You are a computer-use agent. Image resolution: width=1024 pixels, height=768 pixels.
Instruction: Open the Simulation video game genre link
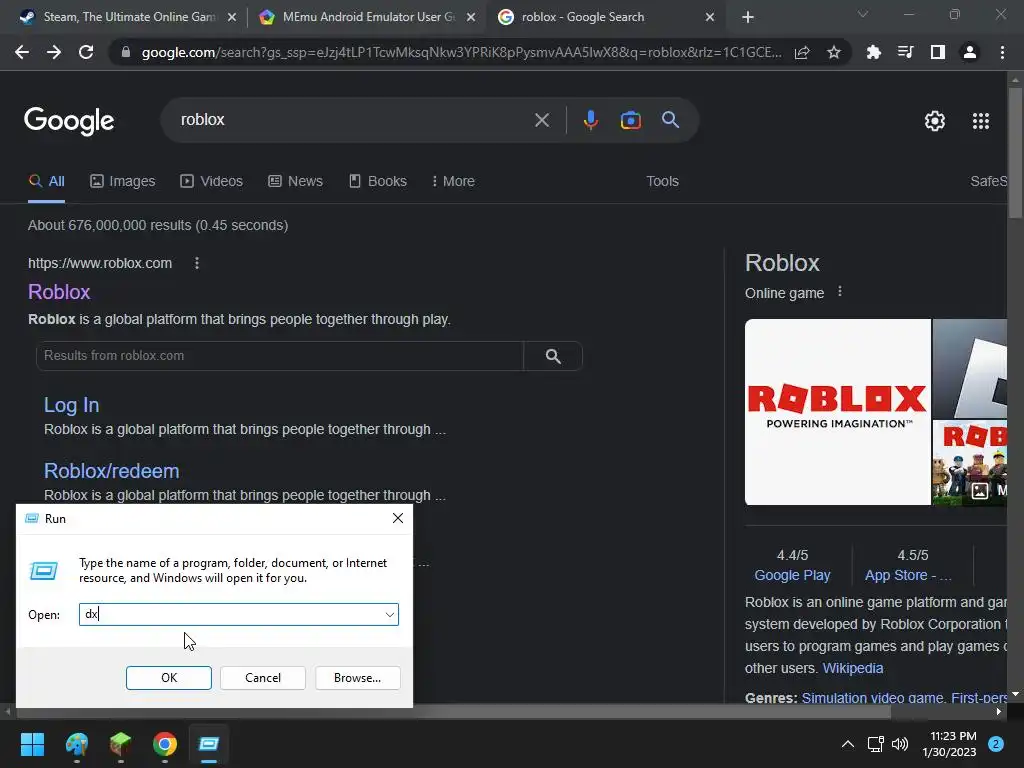pyautogui.click(x=872, y=697)
